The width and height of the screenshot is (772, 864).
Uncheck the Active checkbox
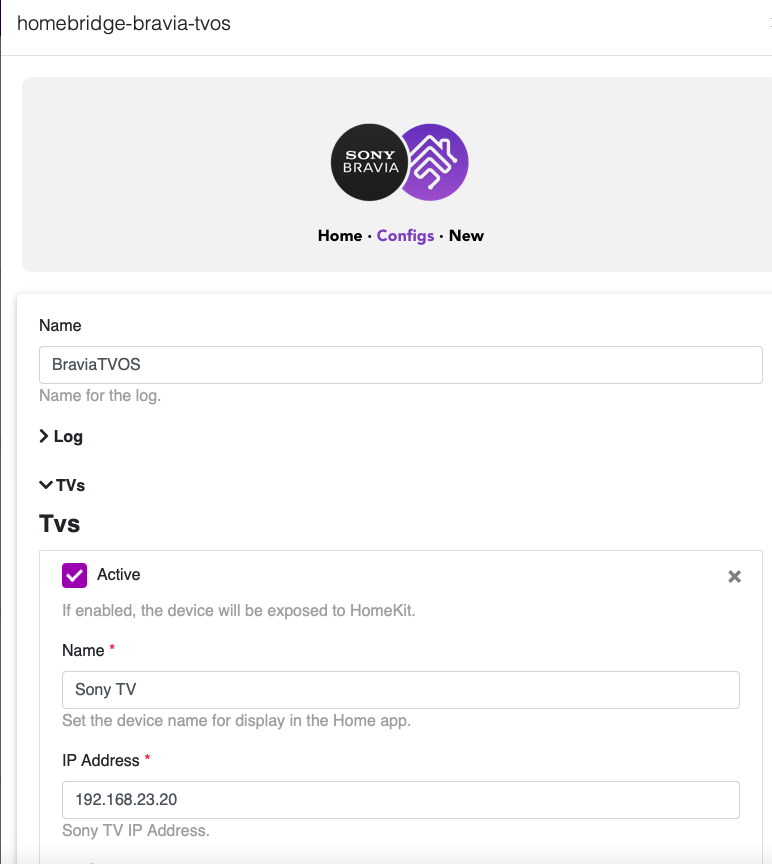[74, 575]
